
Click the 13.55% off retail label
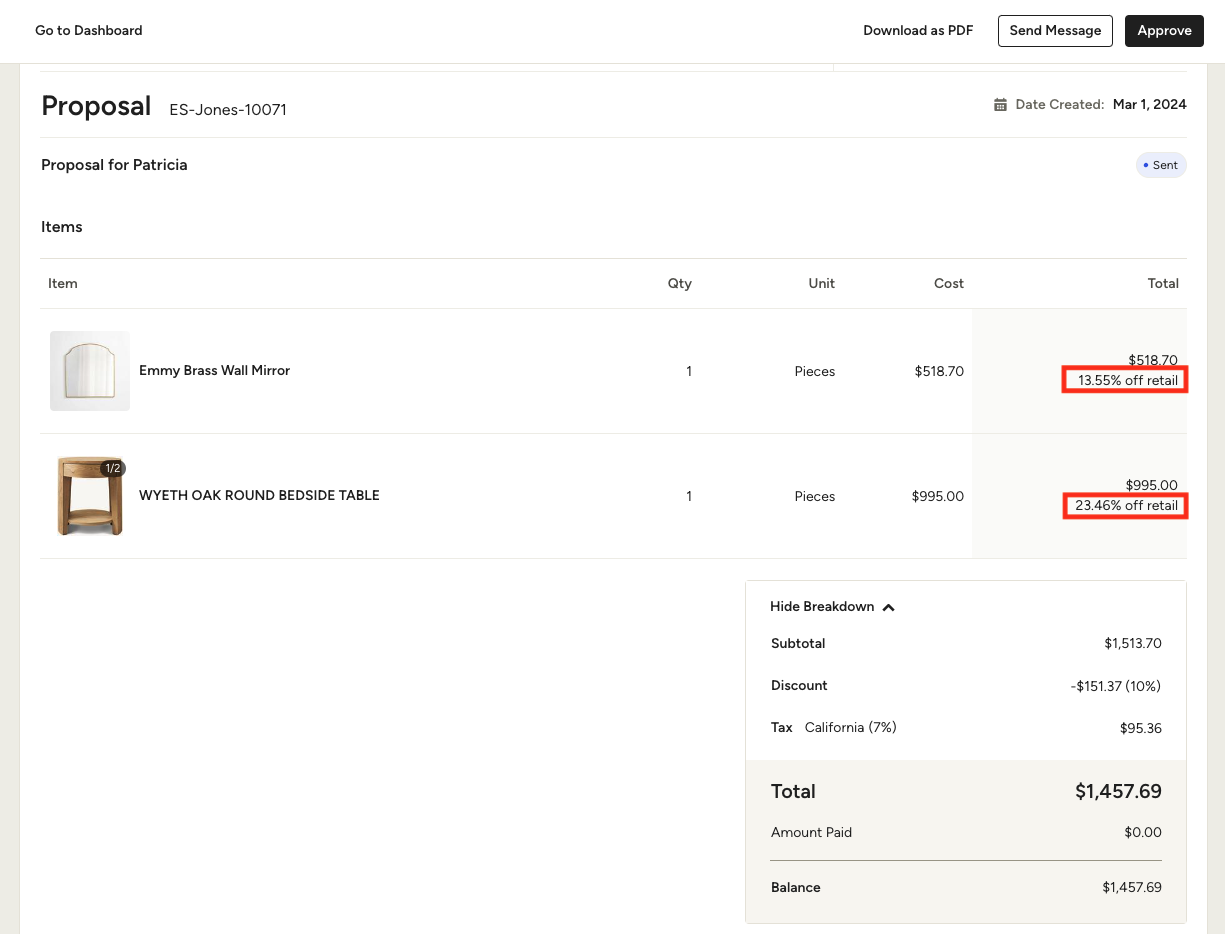tap(1126, 381)
